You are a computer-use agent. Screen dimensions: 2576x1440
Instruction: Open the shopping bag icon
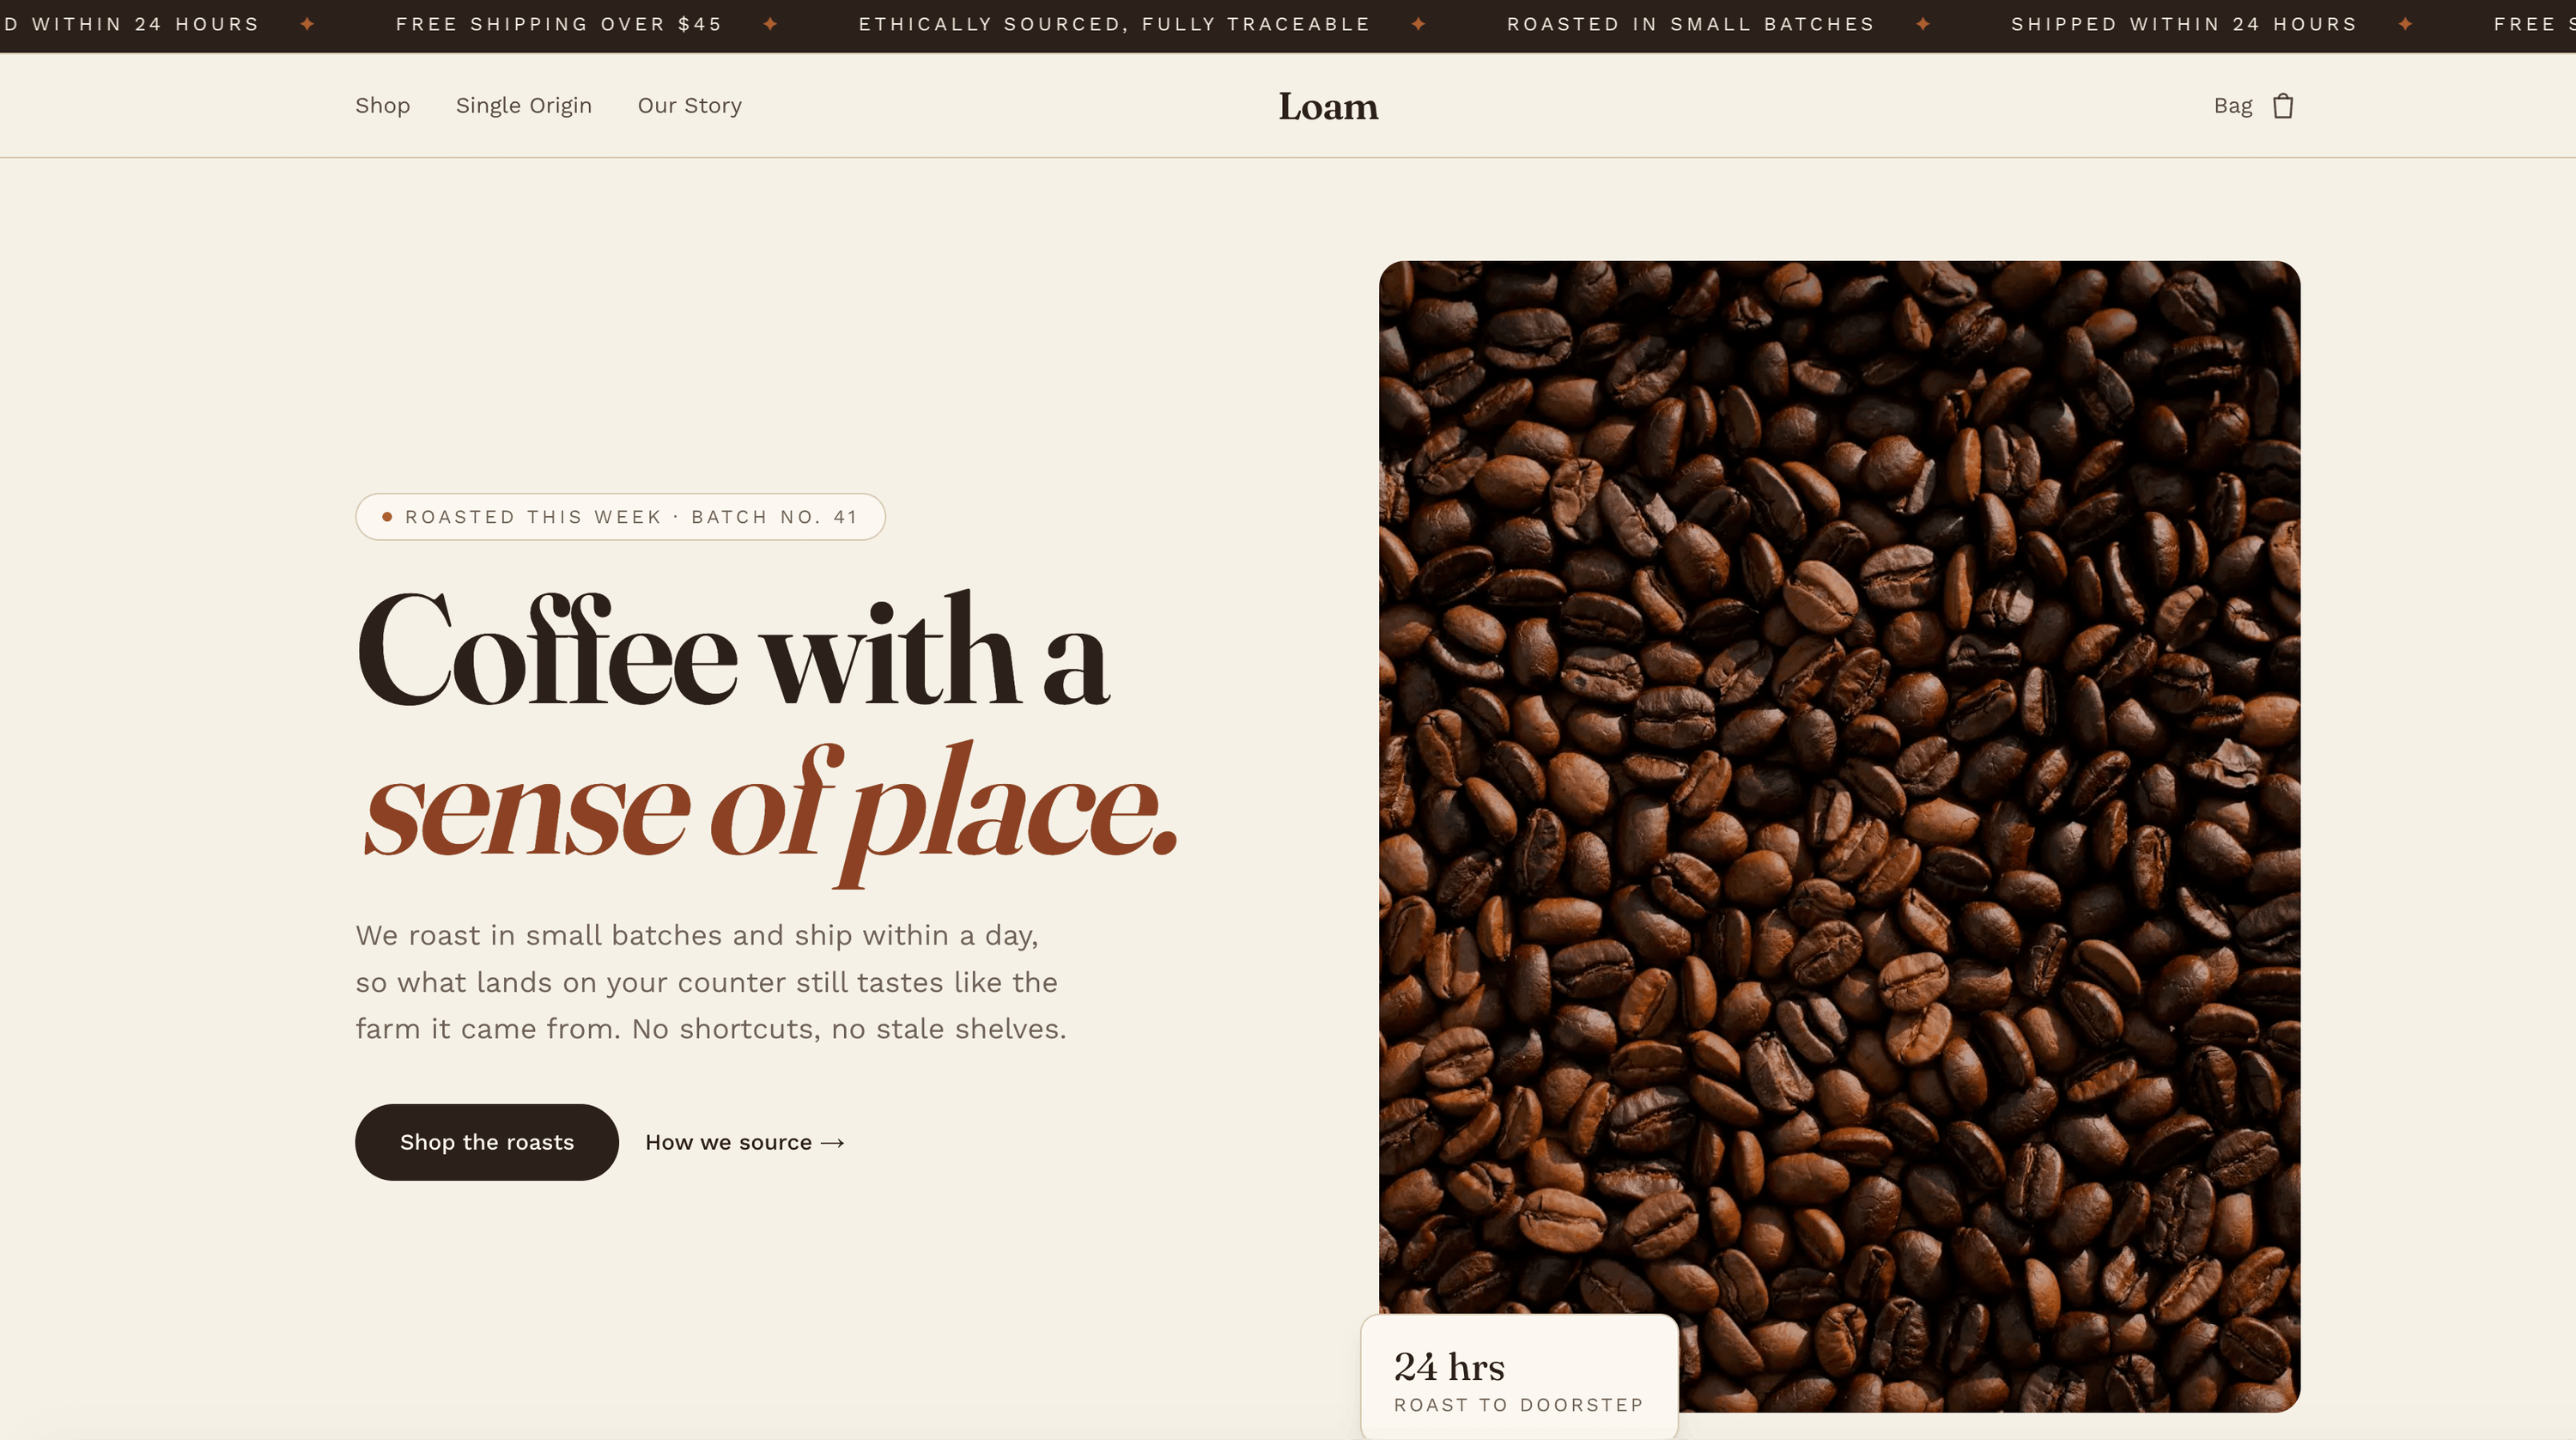click(2282, 106)
